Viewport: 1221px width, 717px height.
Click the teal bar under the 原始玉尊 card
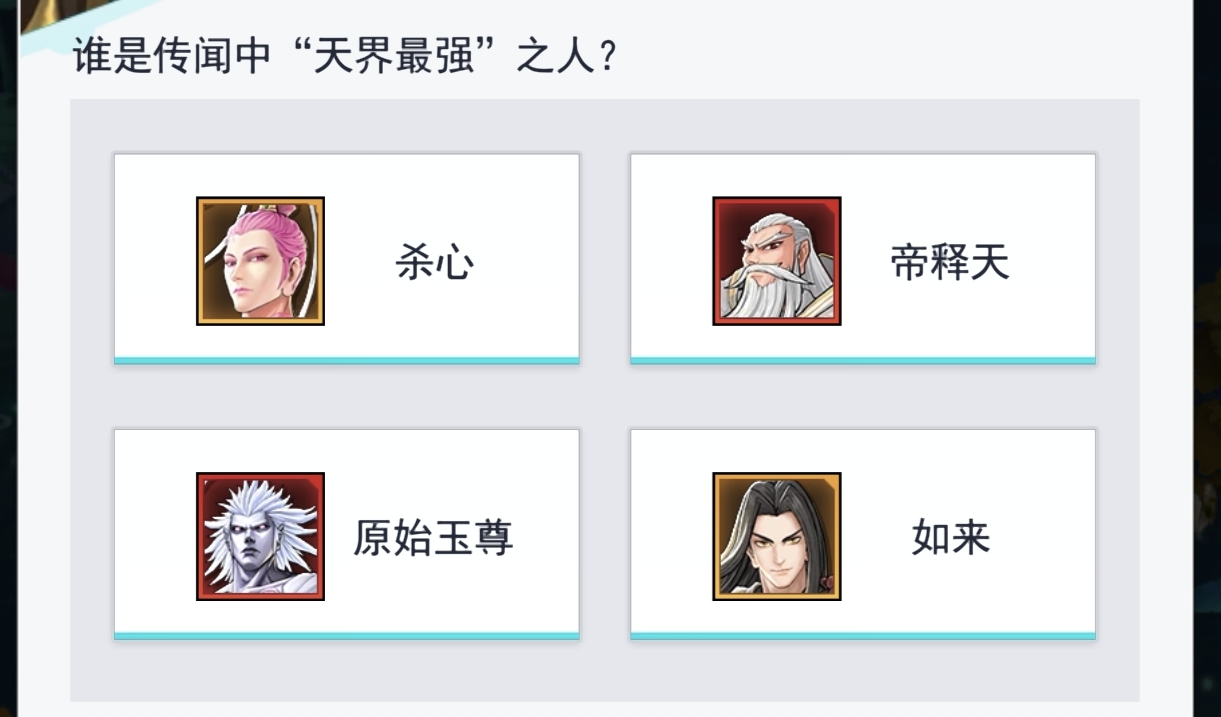tap(346, 636)
